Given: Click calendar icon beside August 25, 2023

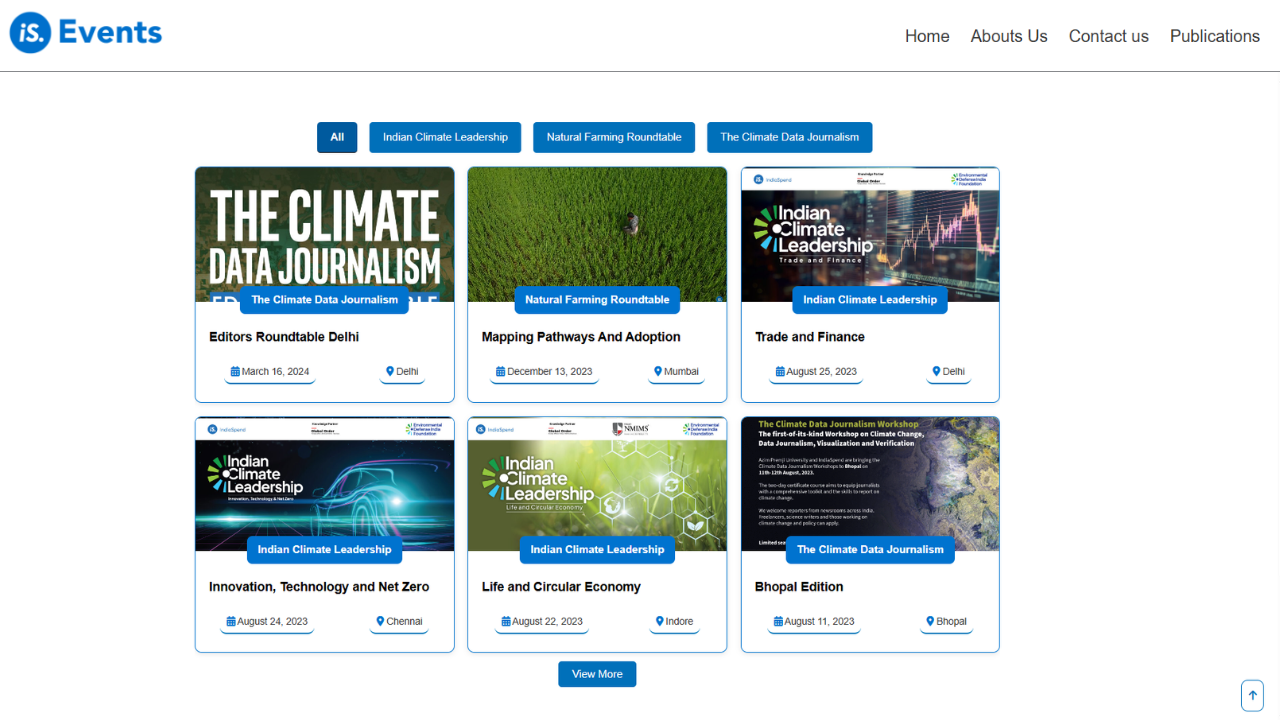Looking at the screenshot, I should (x=780, y=372).
